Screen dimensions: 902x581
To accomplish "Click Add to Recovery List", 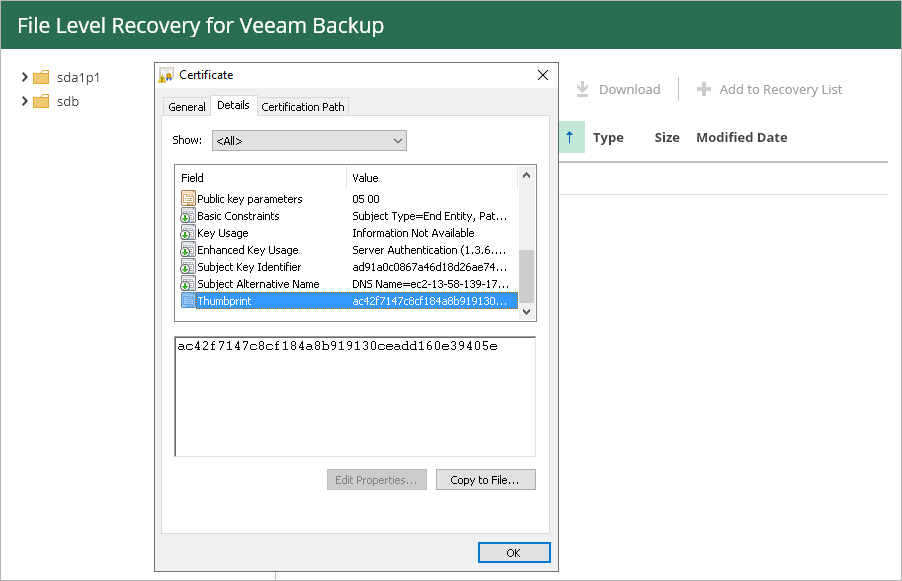I will click(769, 90).
